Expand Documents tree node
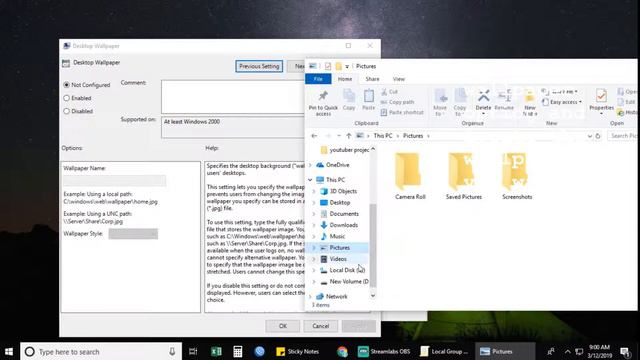This screenshot has width=640, height=360. click(x=314, y=214)
